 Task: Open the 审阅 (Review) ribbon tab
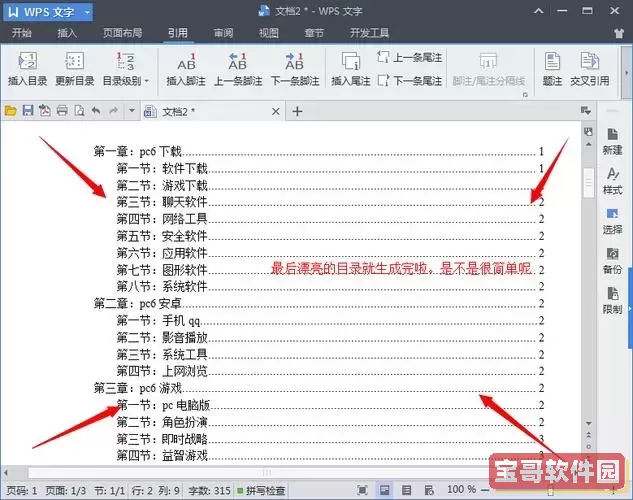[223, 33]
